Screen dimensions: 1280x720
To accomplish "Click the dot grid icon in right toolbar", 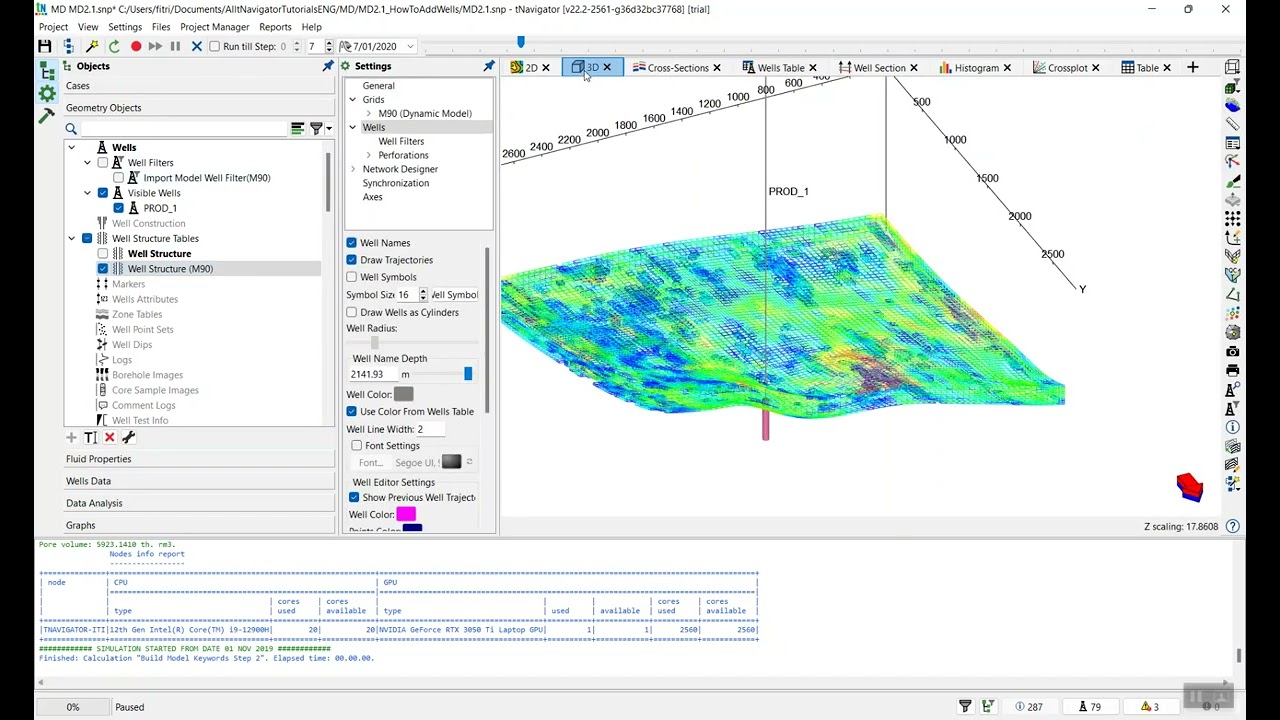I will pos(1232,218).
